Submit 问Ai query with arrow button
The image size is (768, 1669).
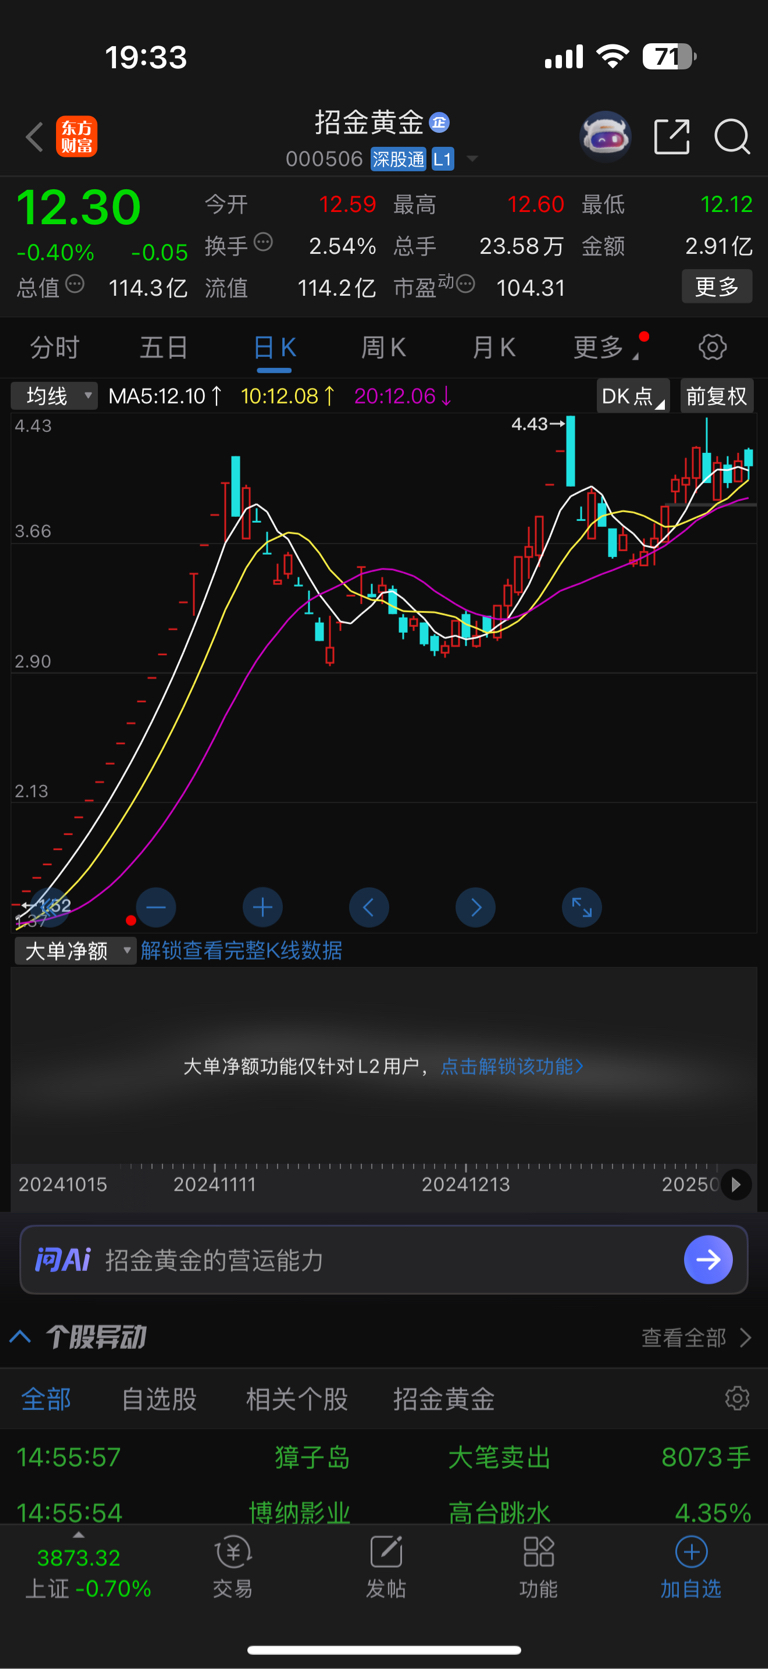708,1259
